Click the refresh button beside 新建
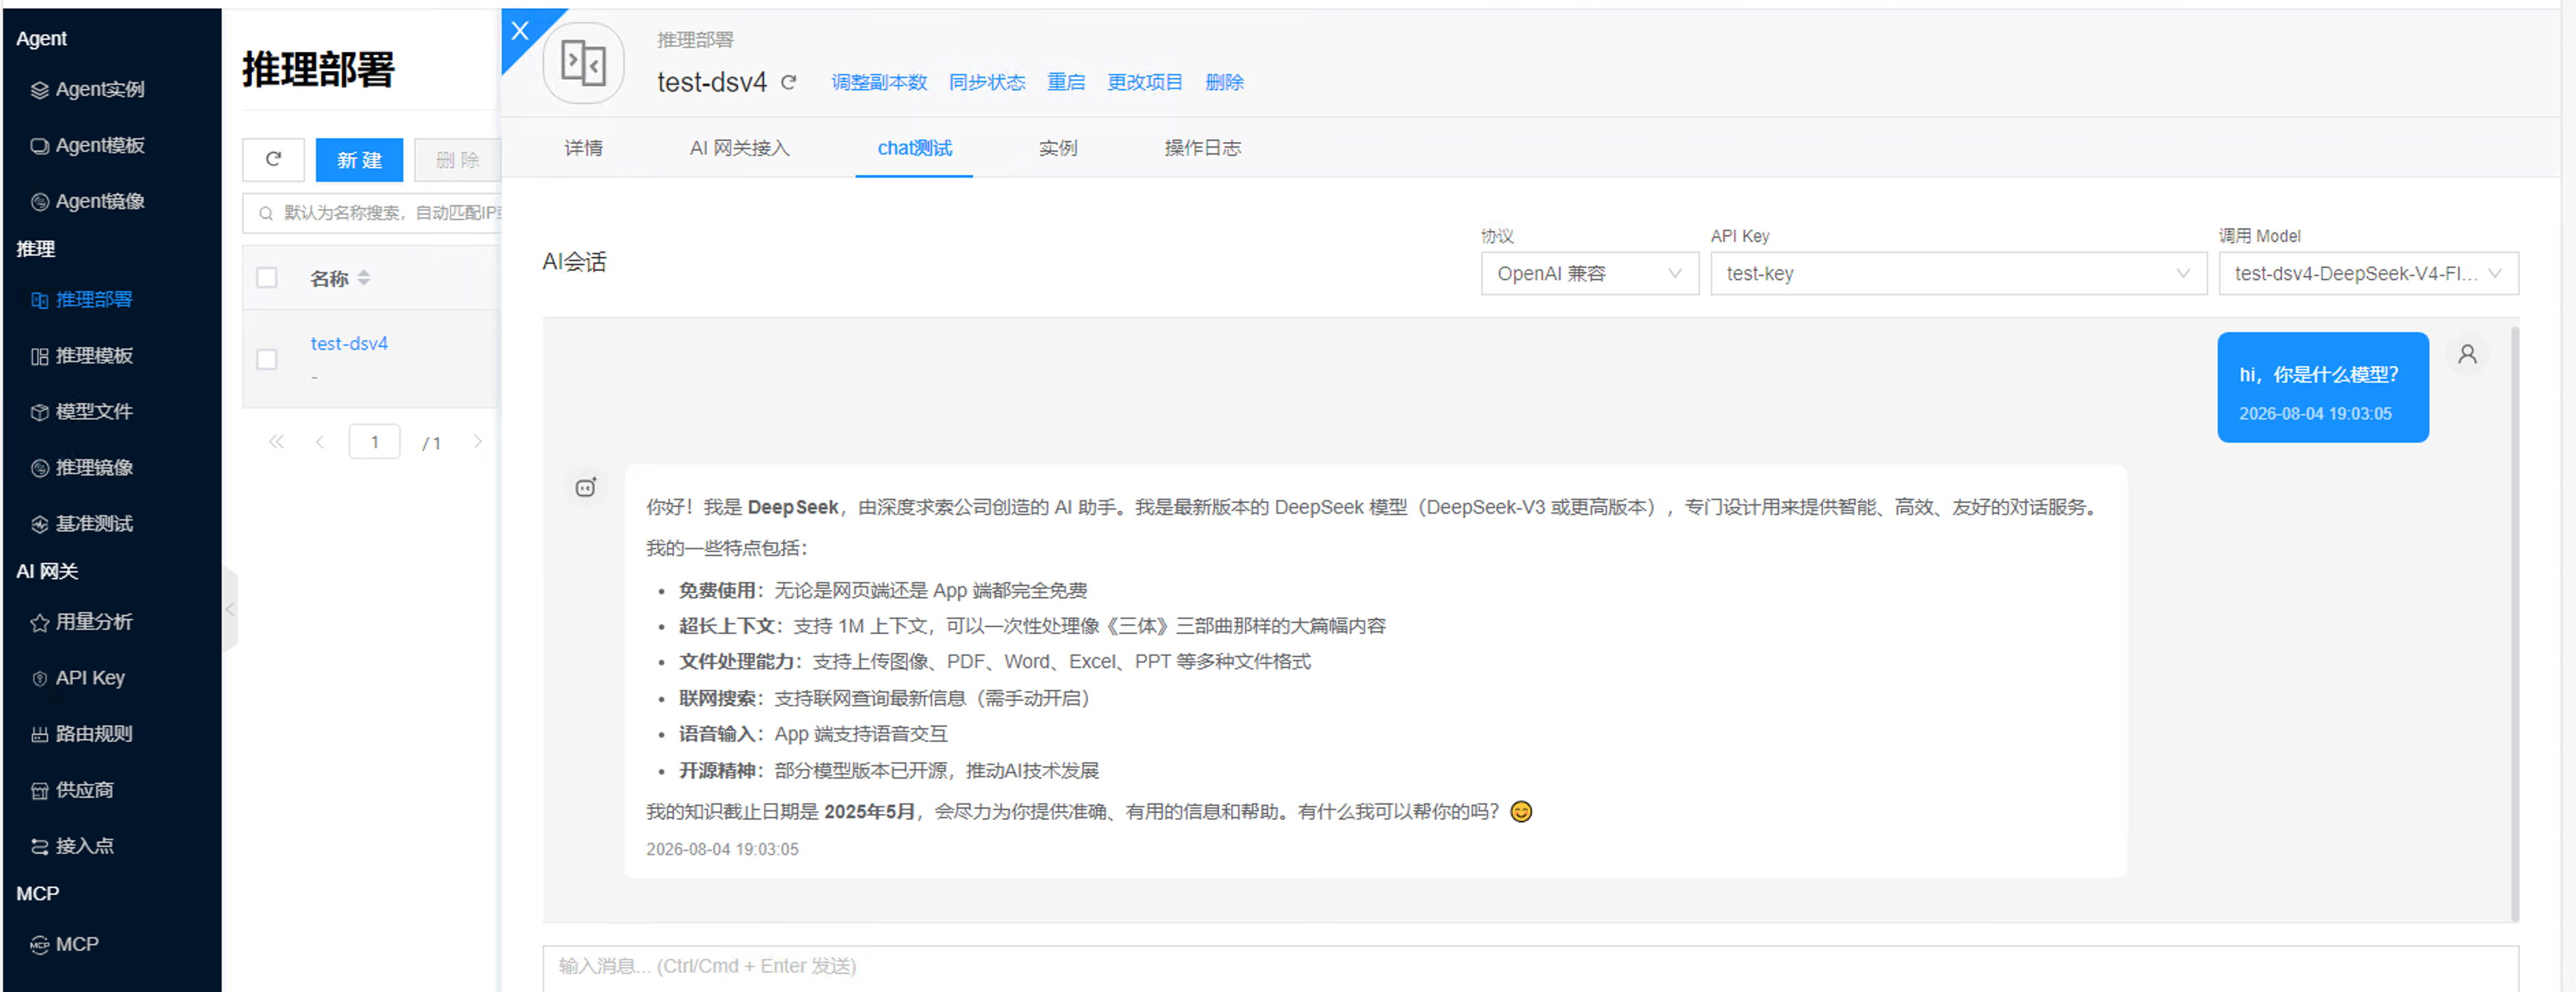 coord(273,159)
